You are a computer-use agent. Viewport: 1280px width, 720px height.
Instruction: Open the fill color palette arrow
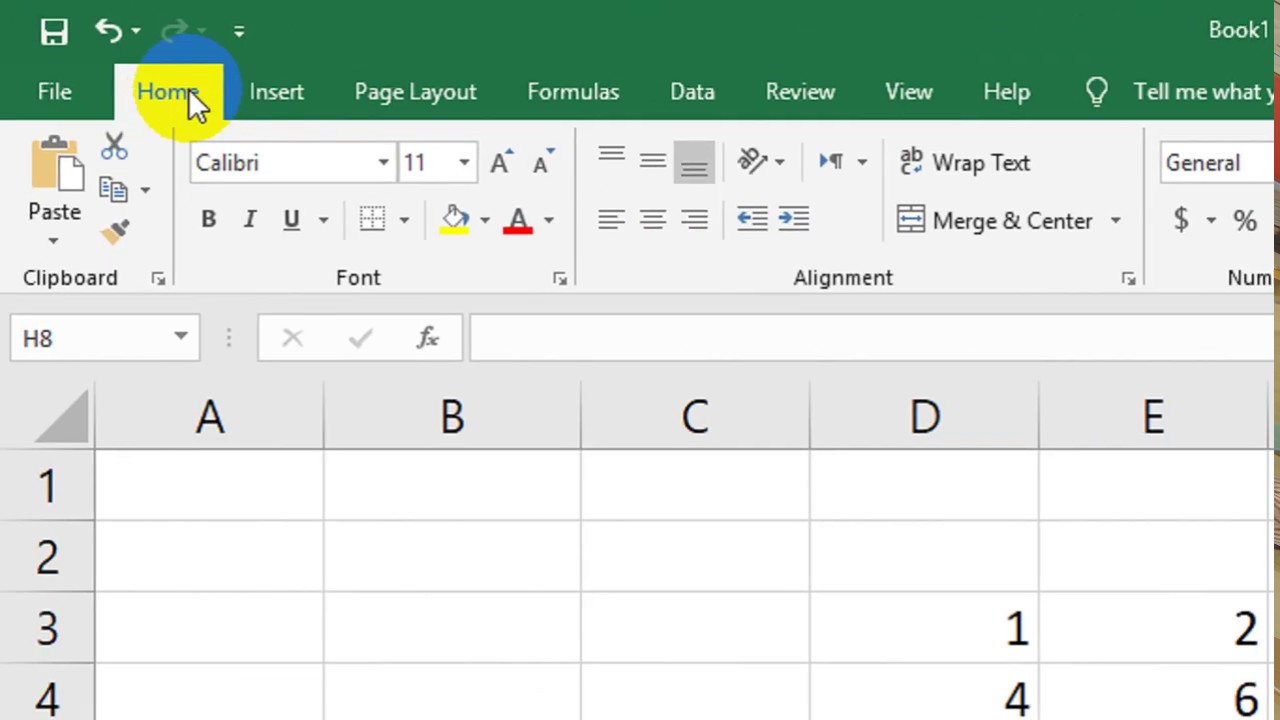pyautogui.click(x=485, y=220)
